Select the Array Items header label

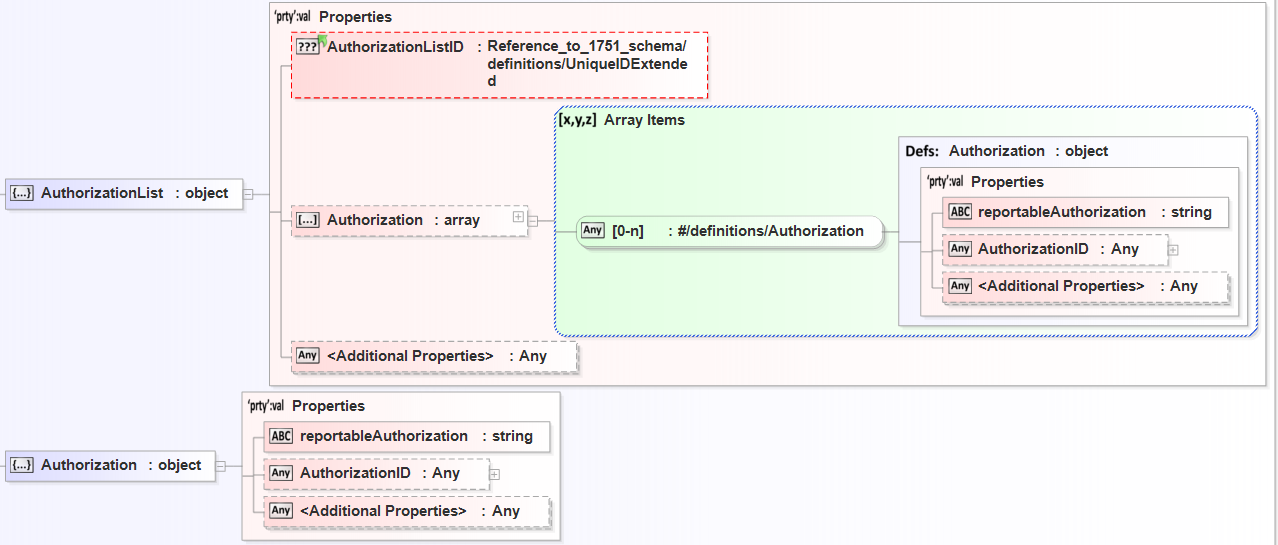644,120
